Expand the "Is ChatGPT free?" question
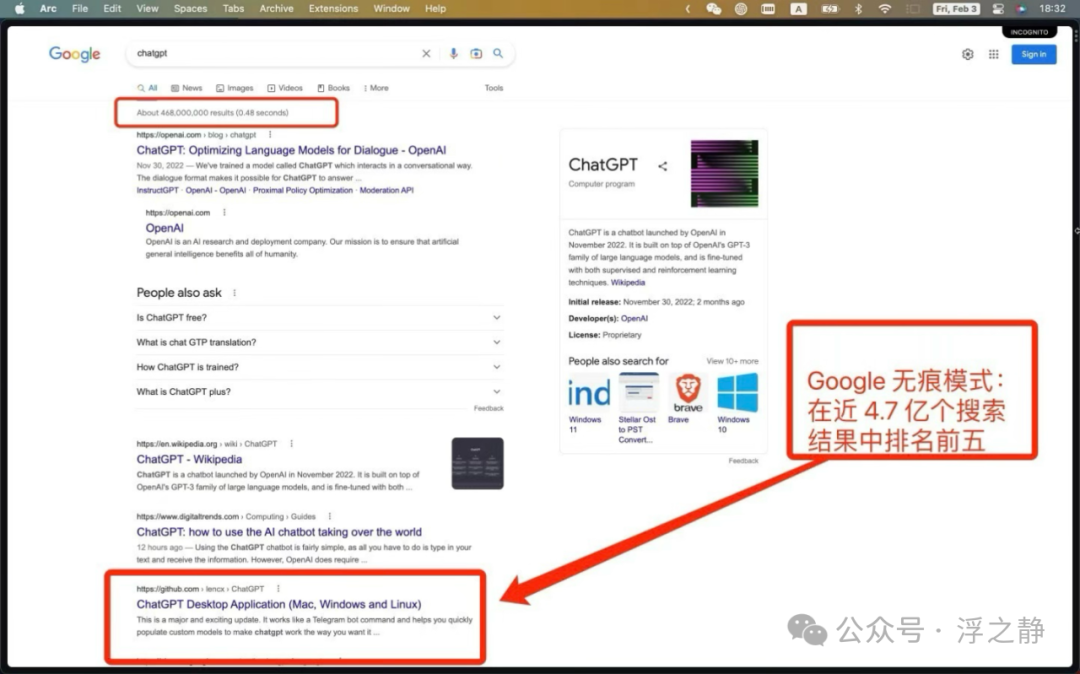This screenshot has height=674, width=1080. click(319, 317)
